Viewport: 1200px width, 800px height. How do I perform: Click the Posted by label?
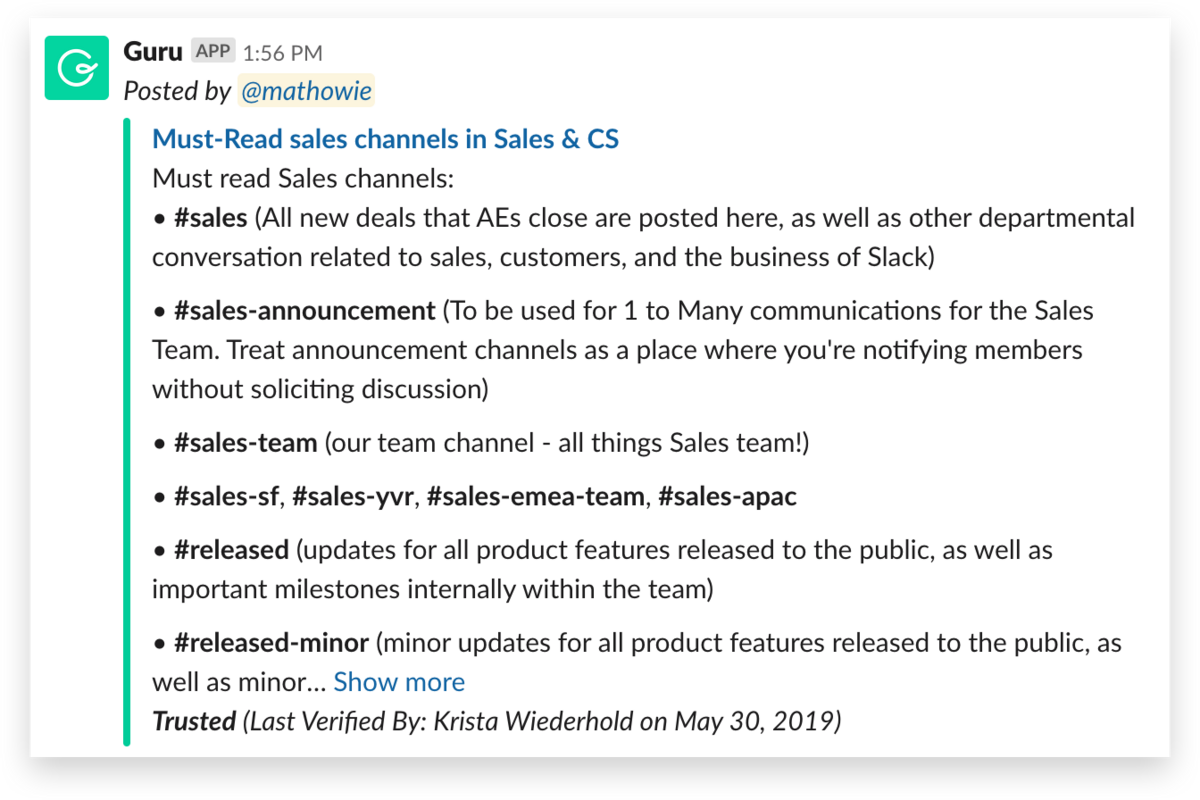coord(177,91)
